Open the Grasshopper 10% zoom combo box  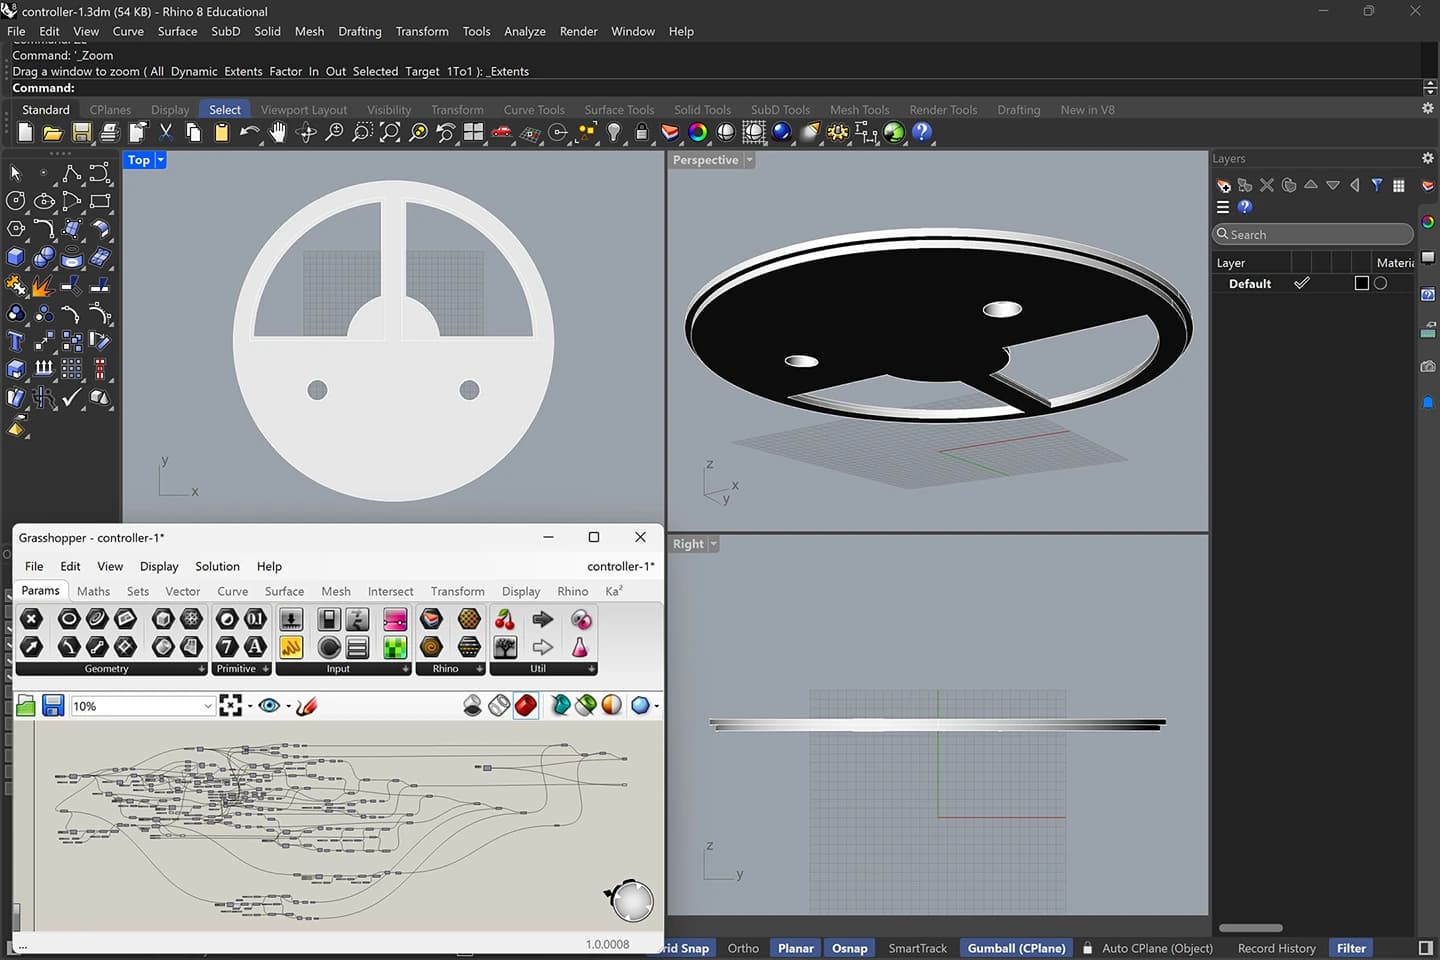point(142,706)
